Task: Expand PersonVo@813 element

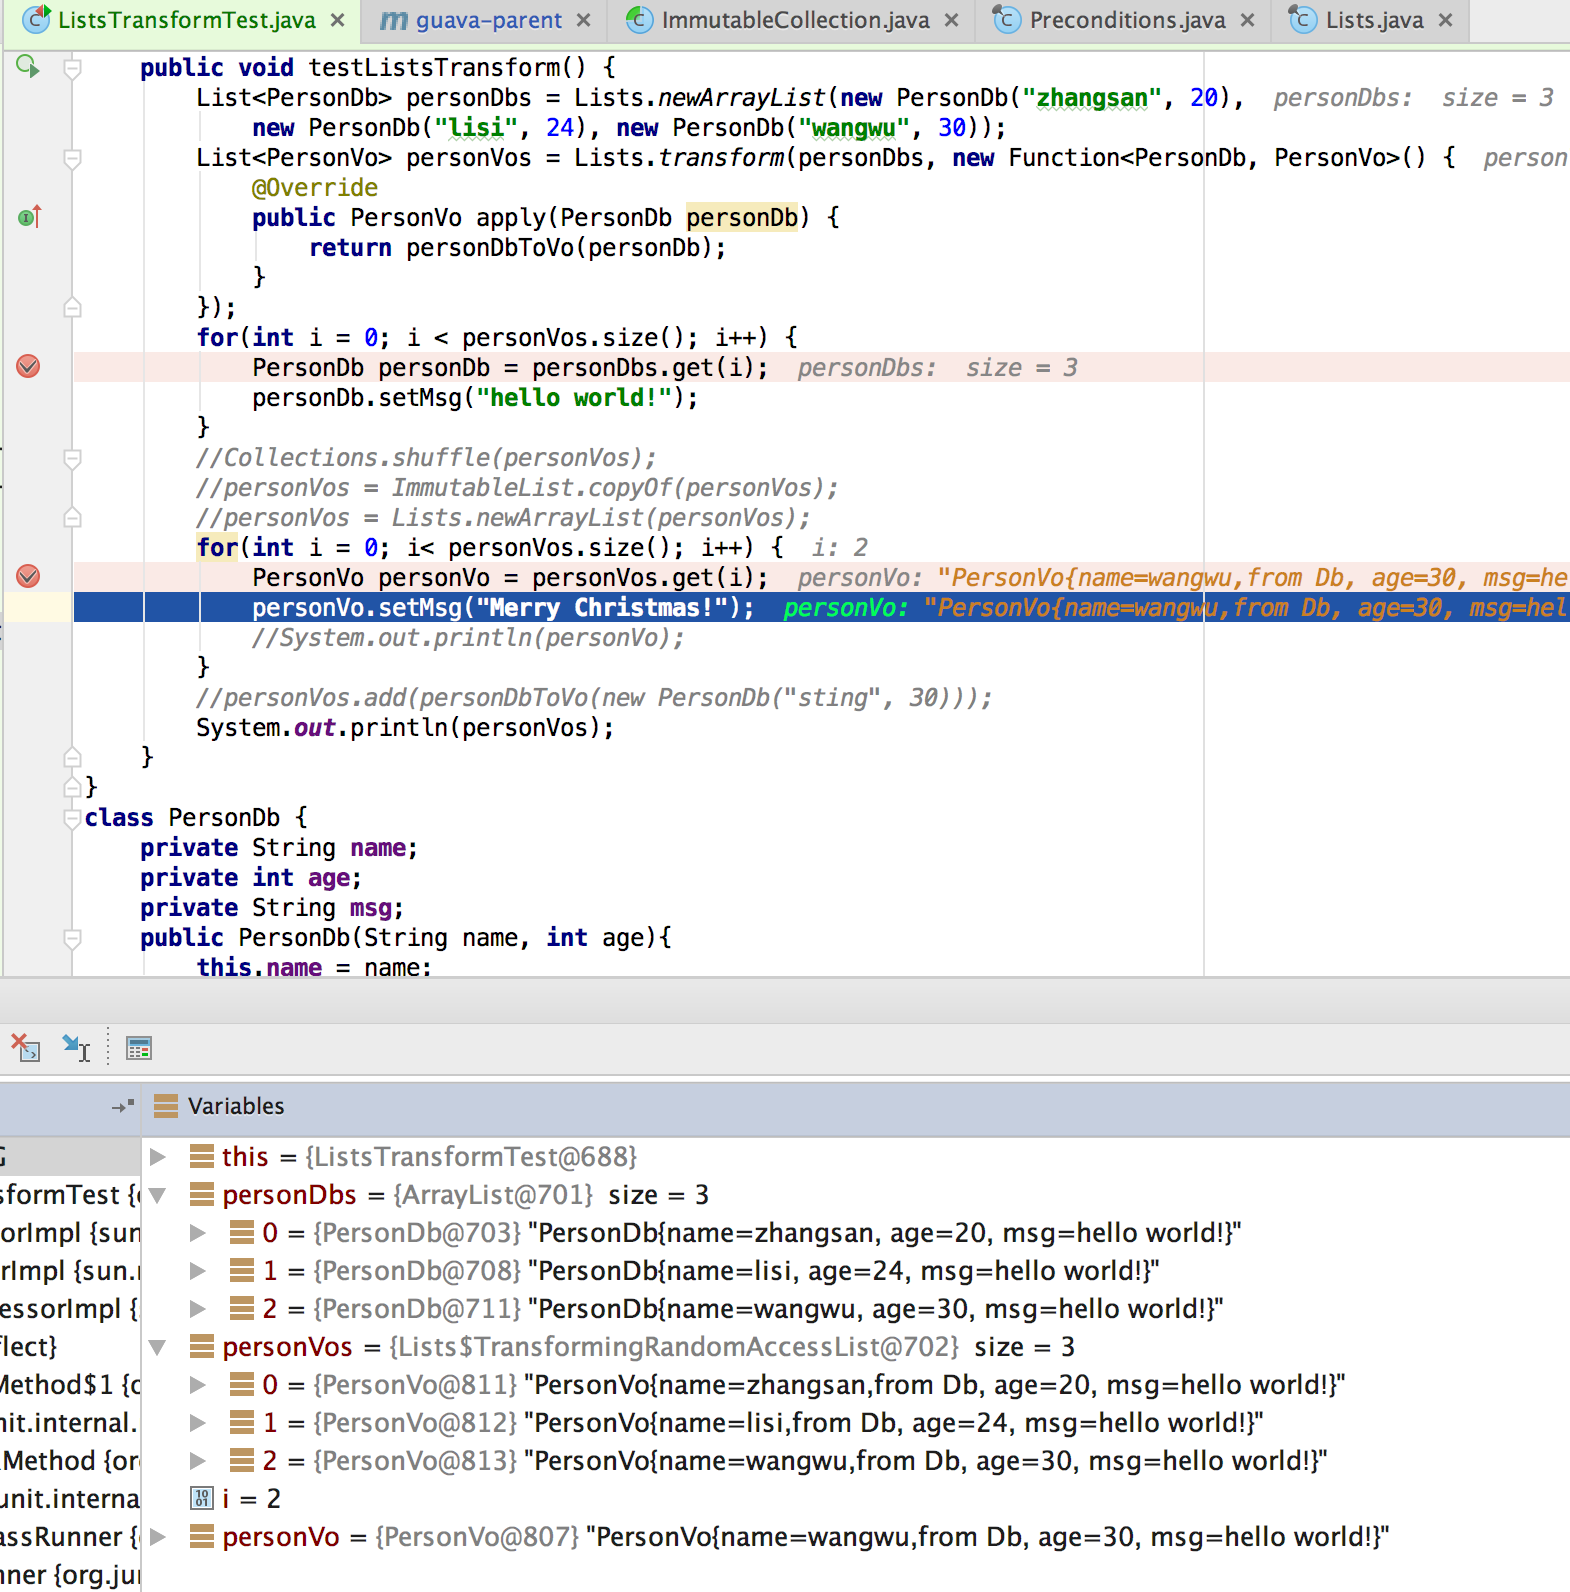Action: 198,1461
